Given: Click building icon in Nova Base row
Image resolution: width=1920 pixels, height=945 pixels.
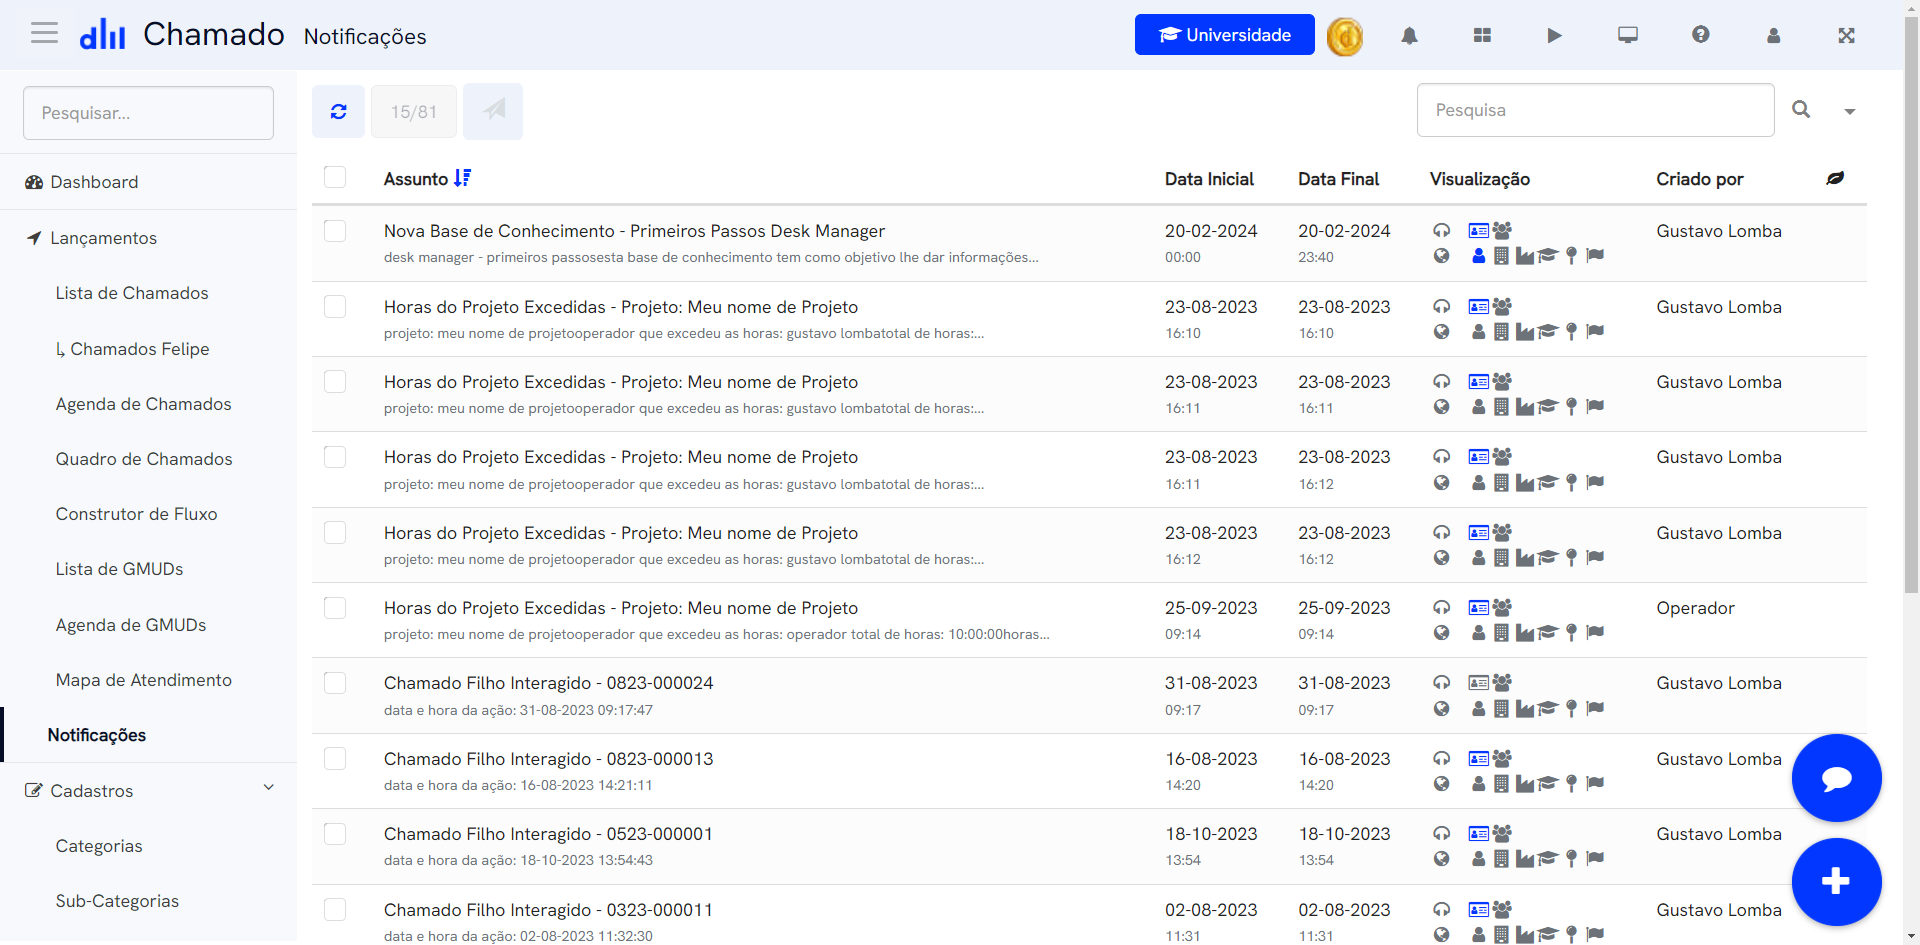Looking at the screenshot, I should pos(1501,256).
